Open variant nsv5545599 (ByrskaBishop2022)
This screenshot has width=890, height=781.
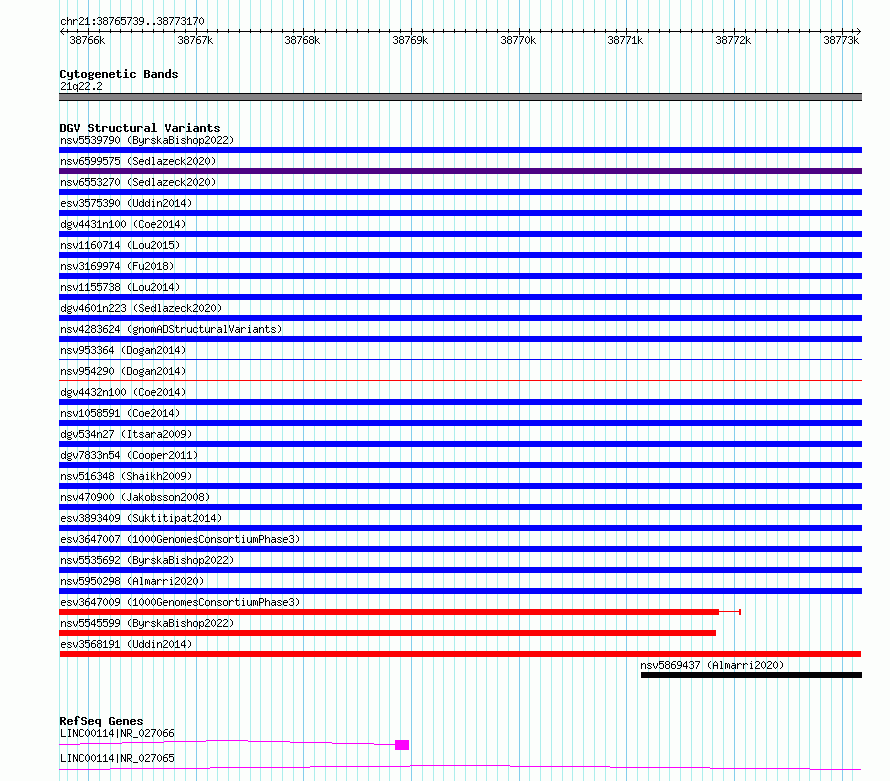(x=147, y=623)
